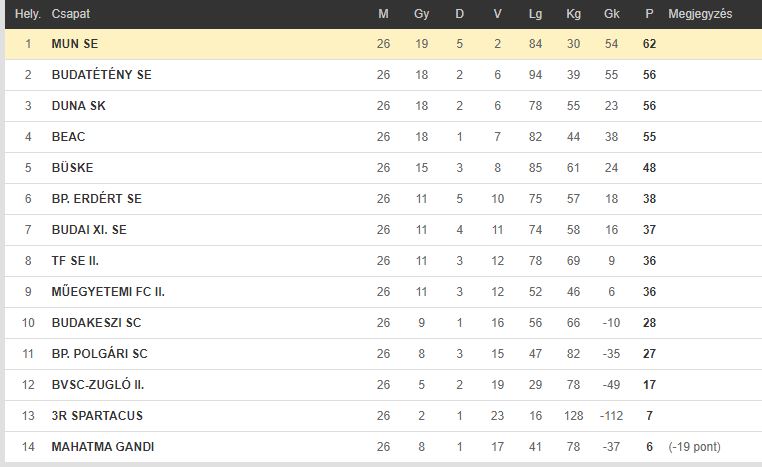The height and width of the screenshot is (467, 762).
Task: Select the Csapat column header
Action: coord(70,14)
